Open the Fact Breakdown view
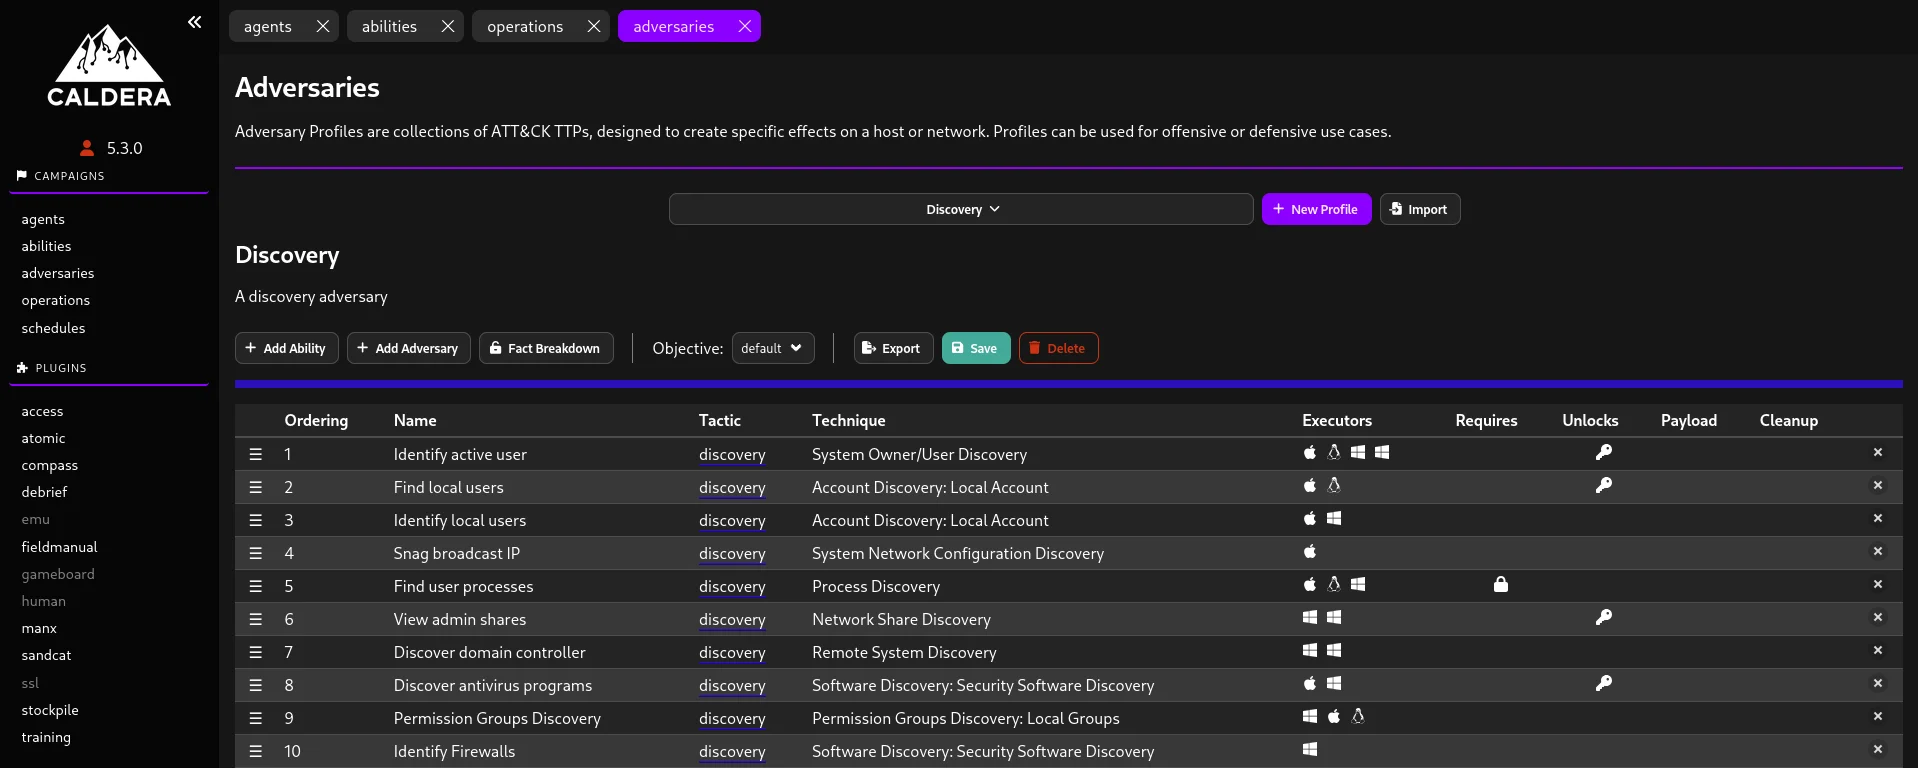The image size is (1918, 768). point(545,348)
